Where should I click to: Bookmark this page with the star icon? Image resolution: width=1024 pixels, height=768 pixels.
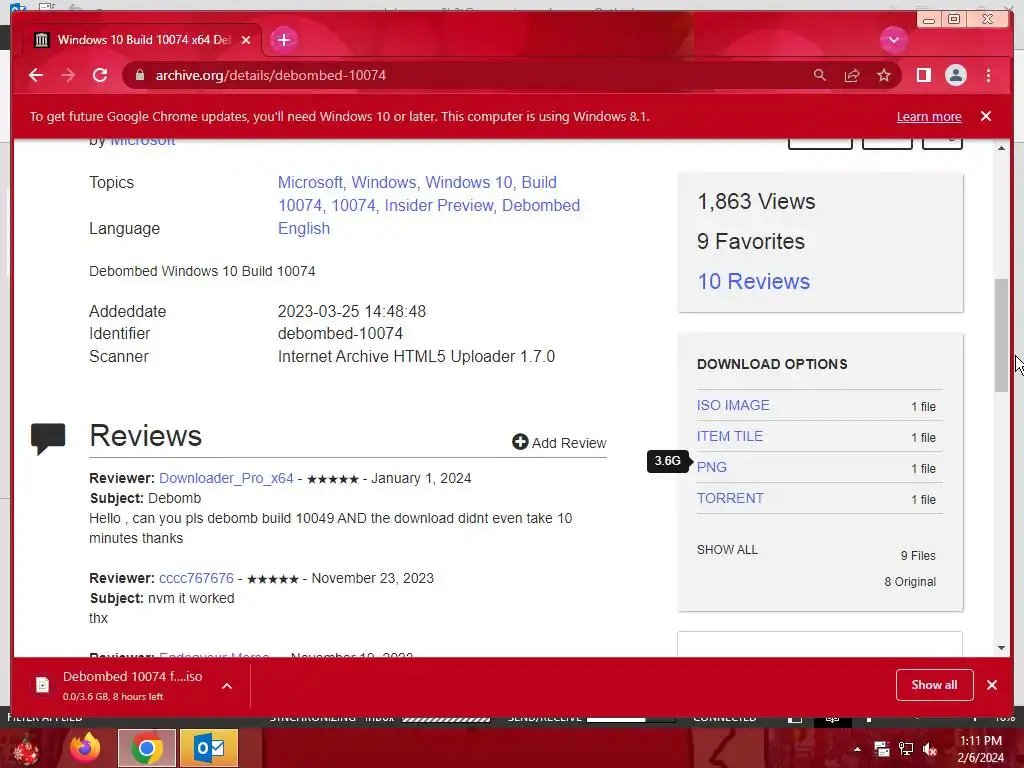point(884,75)
